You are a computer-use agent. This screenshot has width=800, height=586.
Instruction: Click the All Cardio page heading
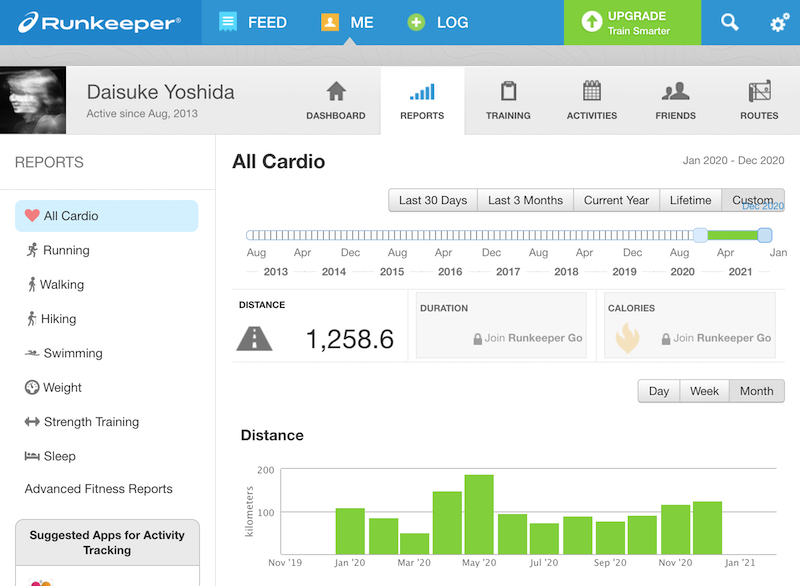279,162
